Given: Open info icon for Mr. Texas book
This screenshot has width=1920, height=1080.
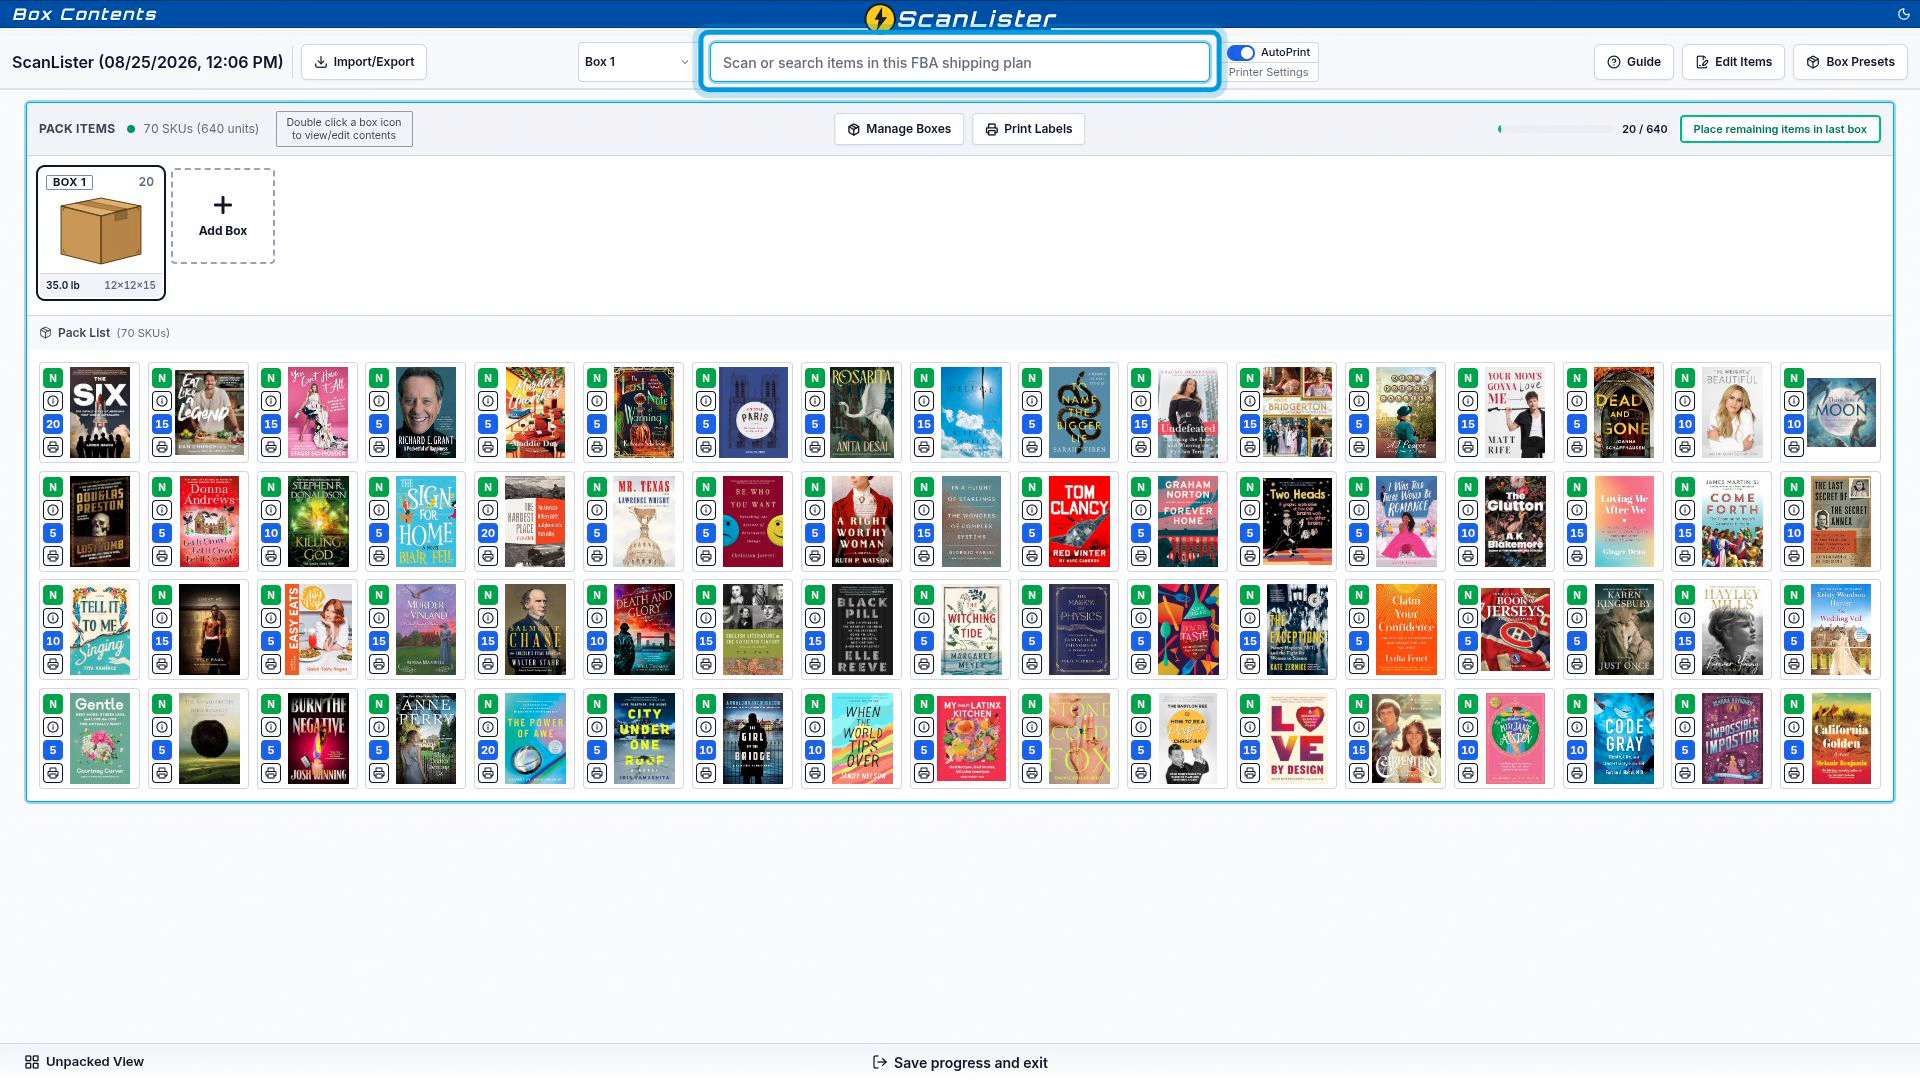Looking at the screenshot, I should point(597,510).
